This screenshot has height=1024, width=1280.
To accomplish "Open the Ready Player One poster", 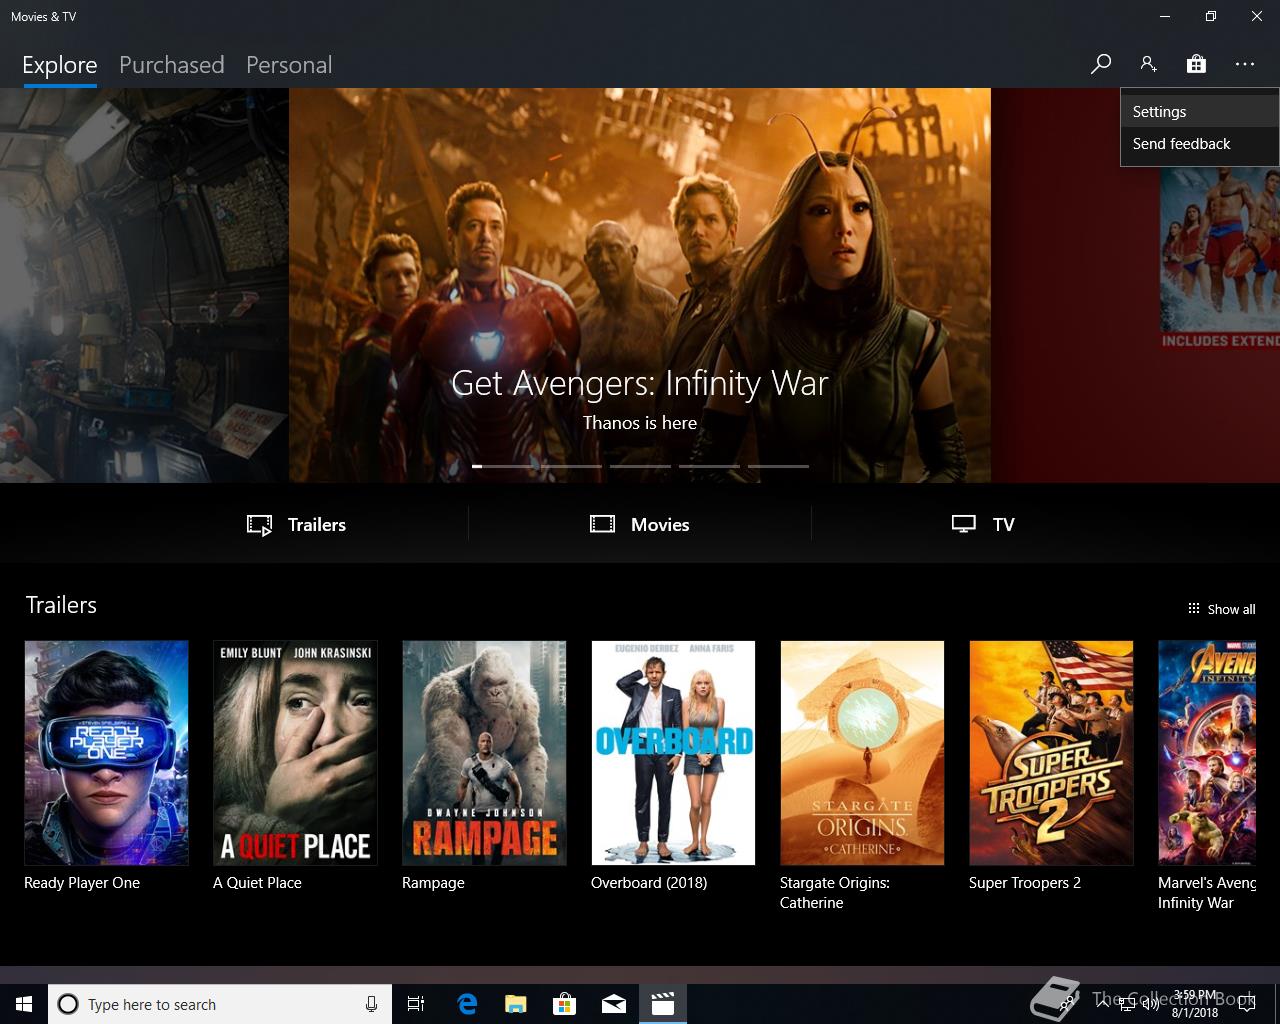I will pos(106,753).
